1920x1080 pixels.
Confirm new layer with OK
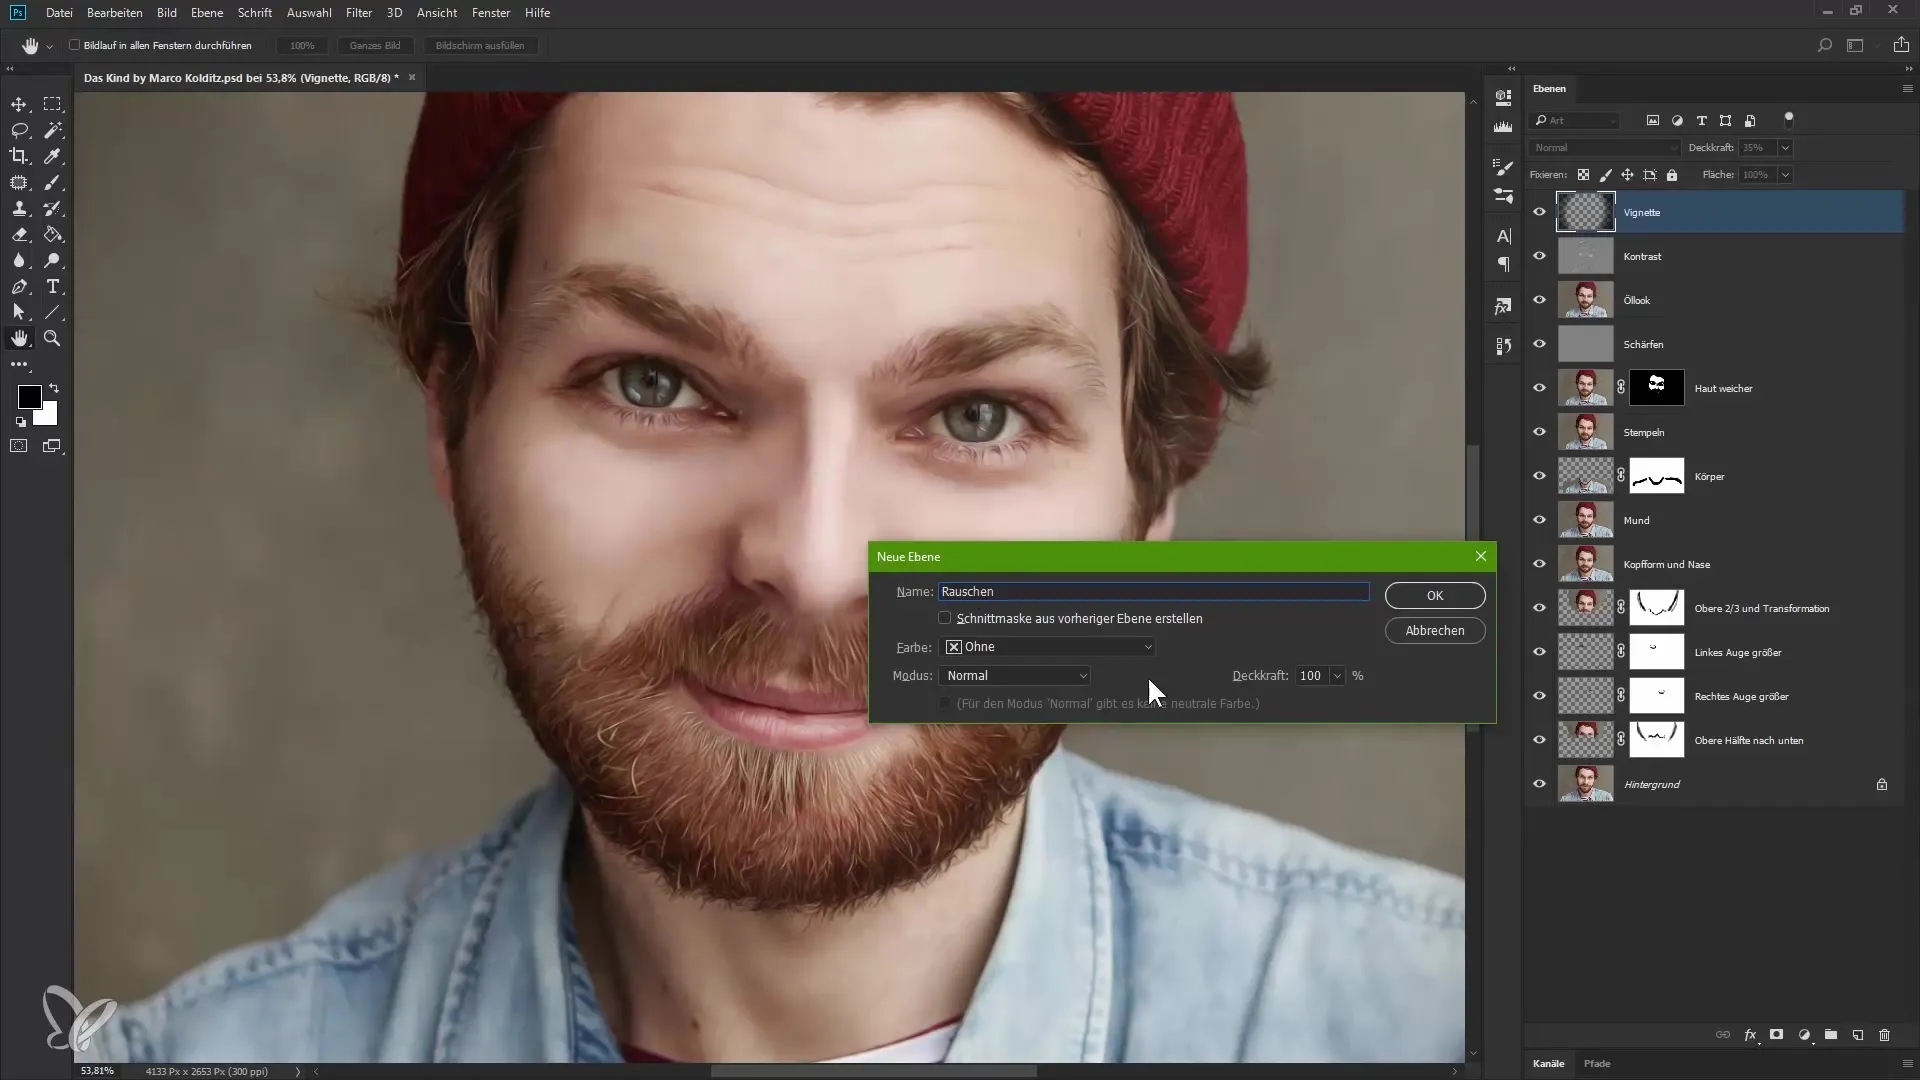click(x=1435, y=595)
